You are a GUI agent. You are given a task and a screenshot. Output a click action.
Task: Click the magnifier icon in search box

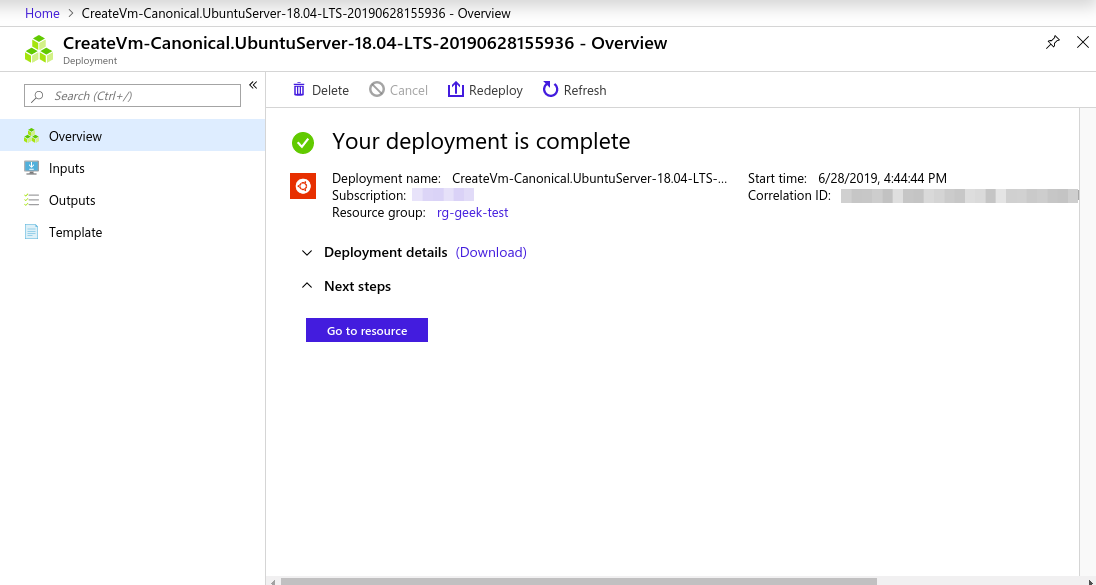click(x=38, y=96)
